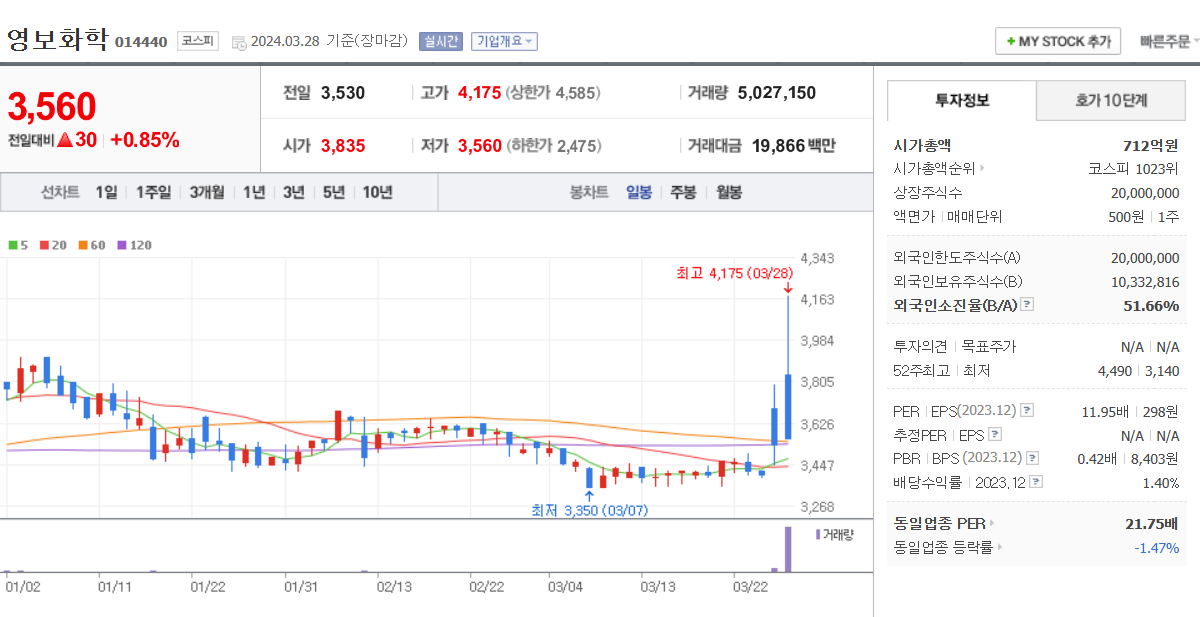
Task: Click the 고가 4,175 value
Action: point(479,93)
